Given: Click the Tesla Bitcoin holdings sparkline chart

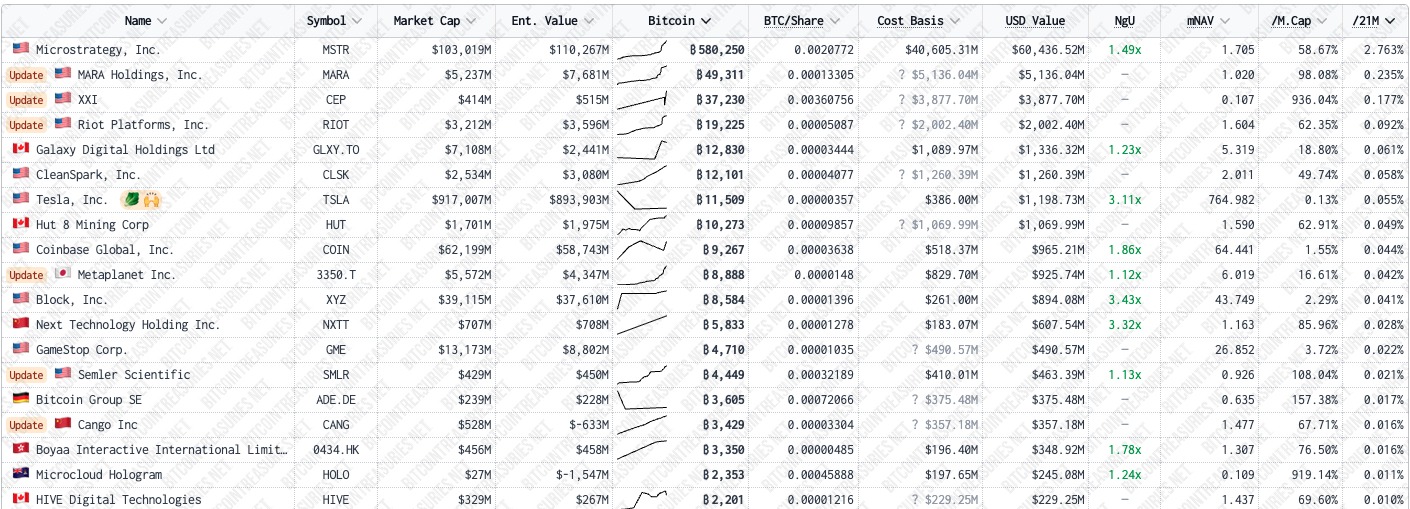Looking at the screenshot, I should tap(642, 199).
